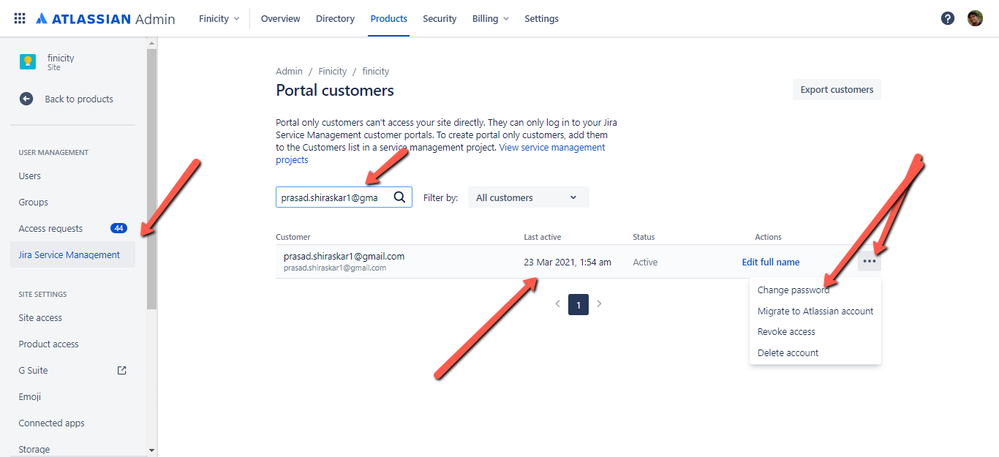Click the Back to products arrow icon
This screenshot has height=457, width=999.
(26, 99)
